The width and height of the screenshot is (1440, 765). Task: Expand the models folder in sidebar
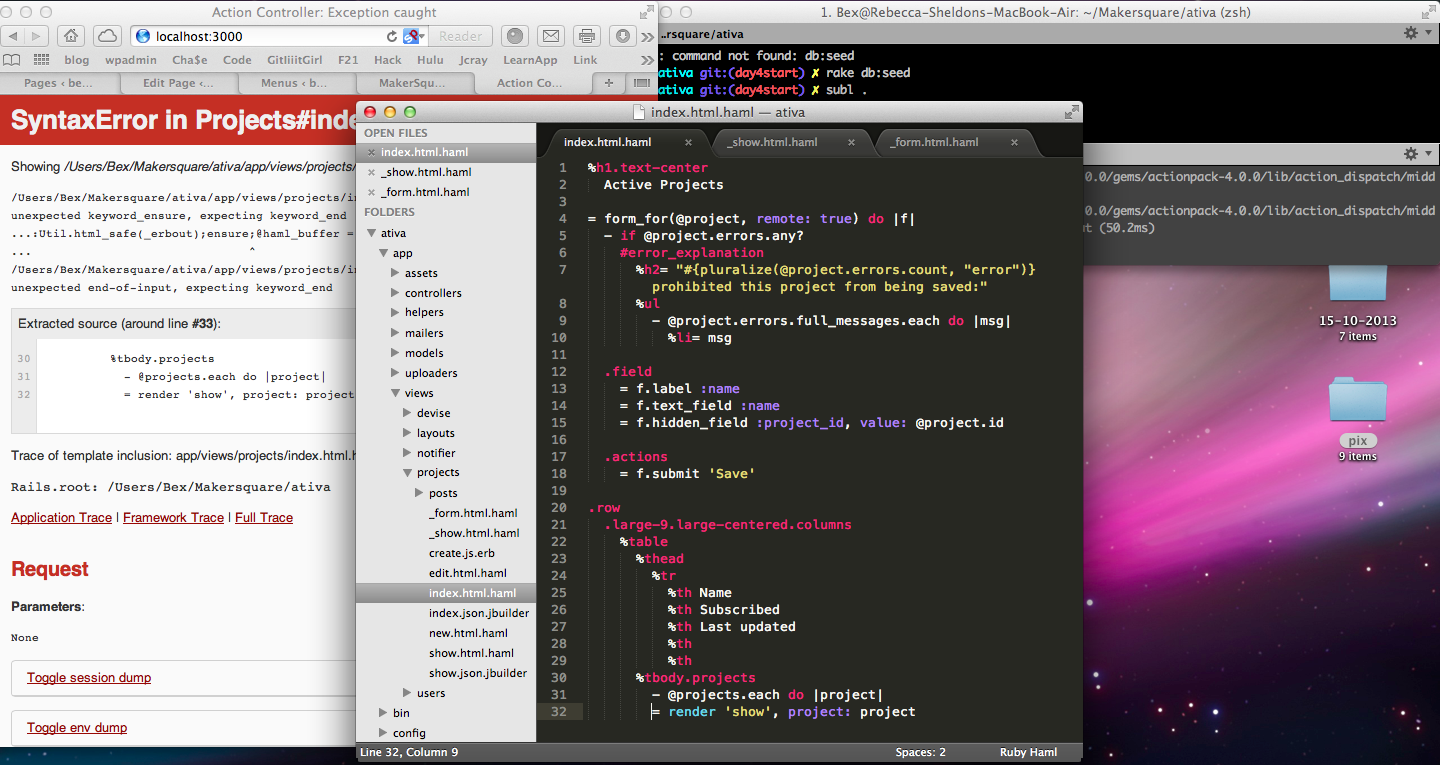pos(395,353)
